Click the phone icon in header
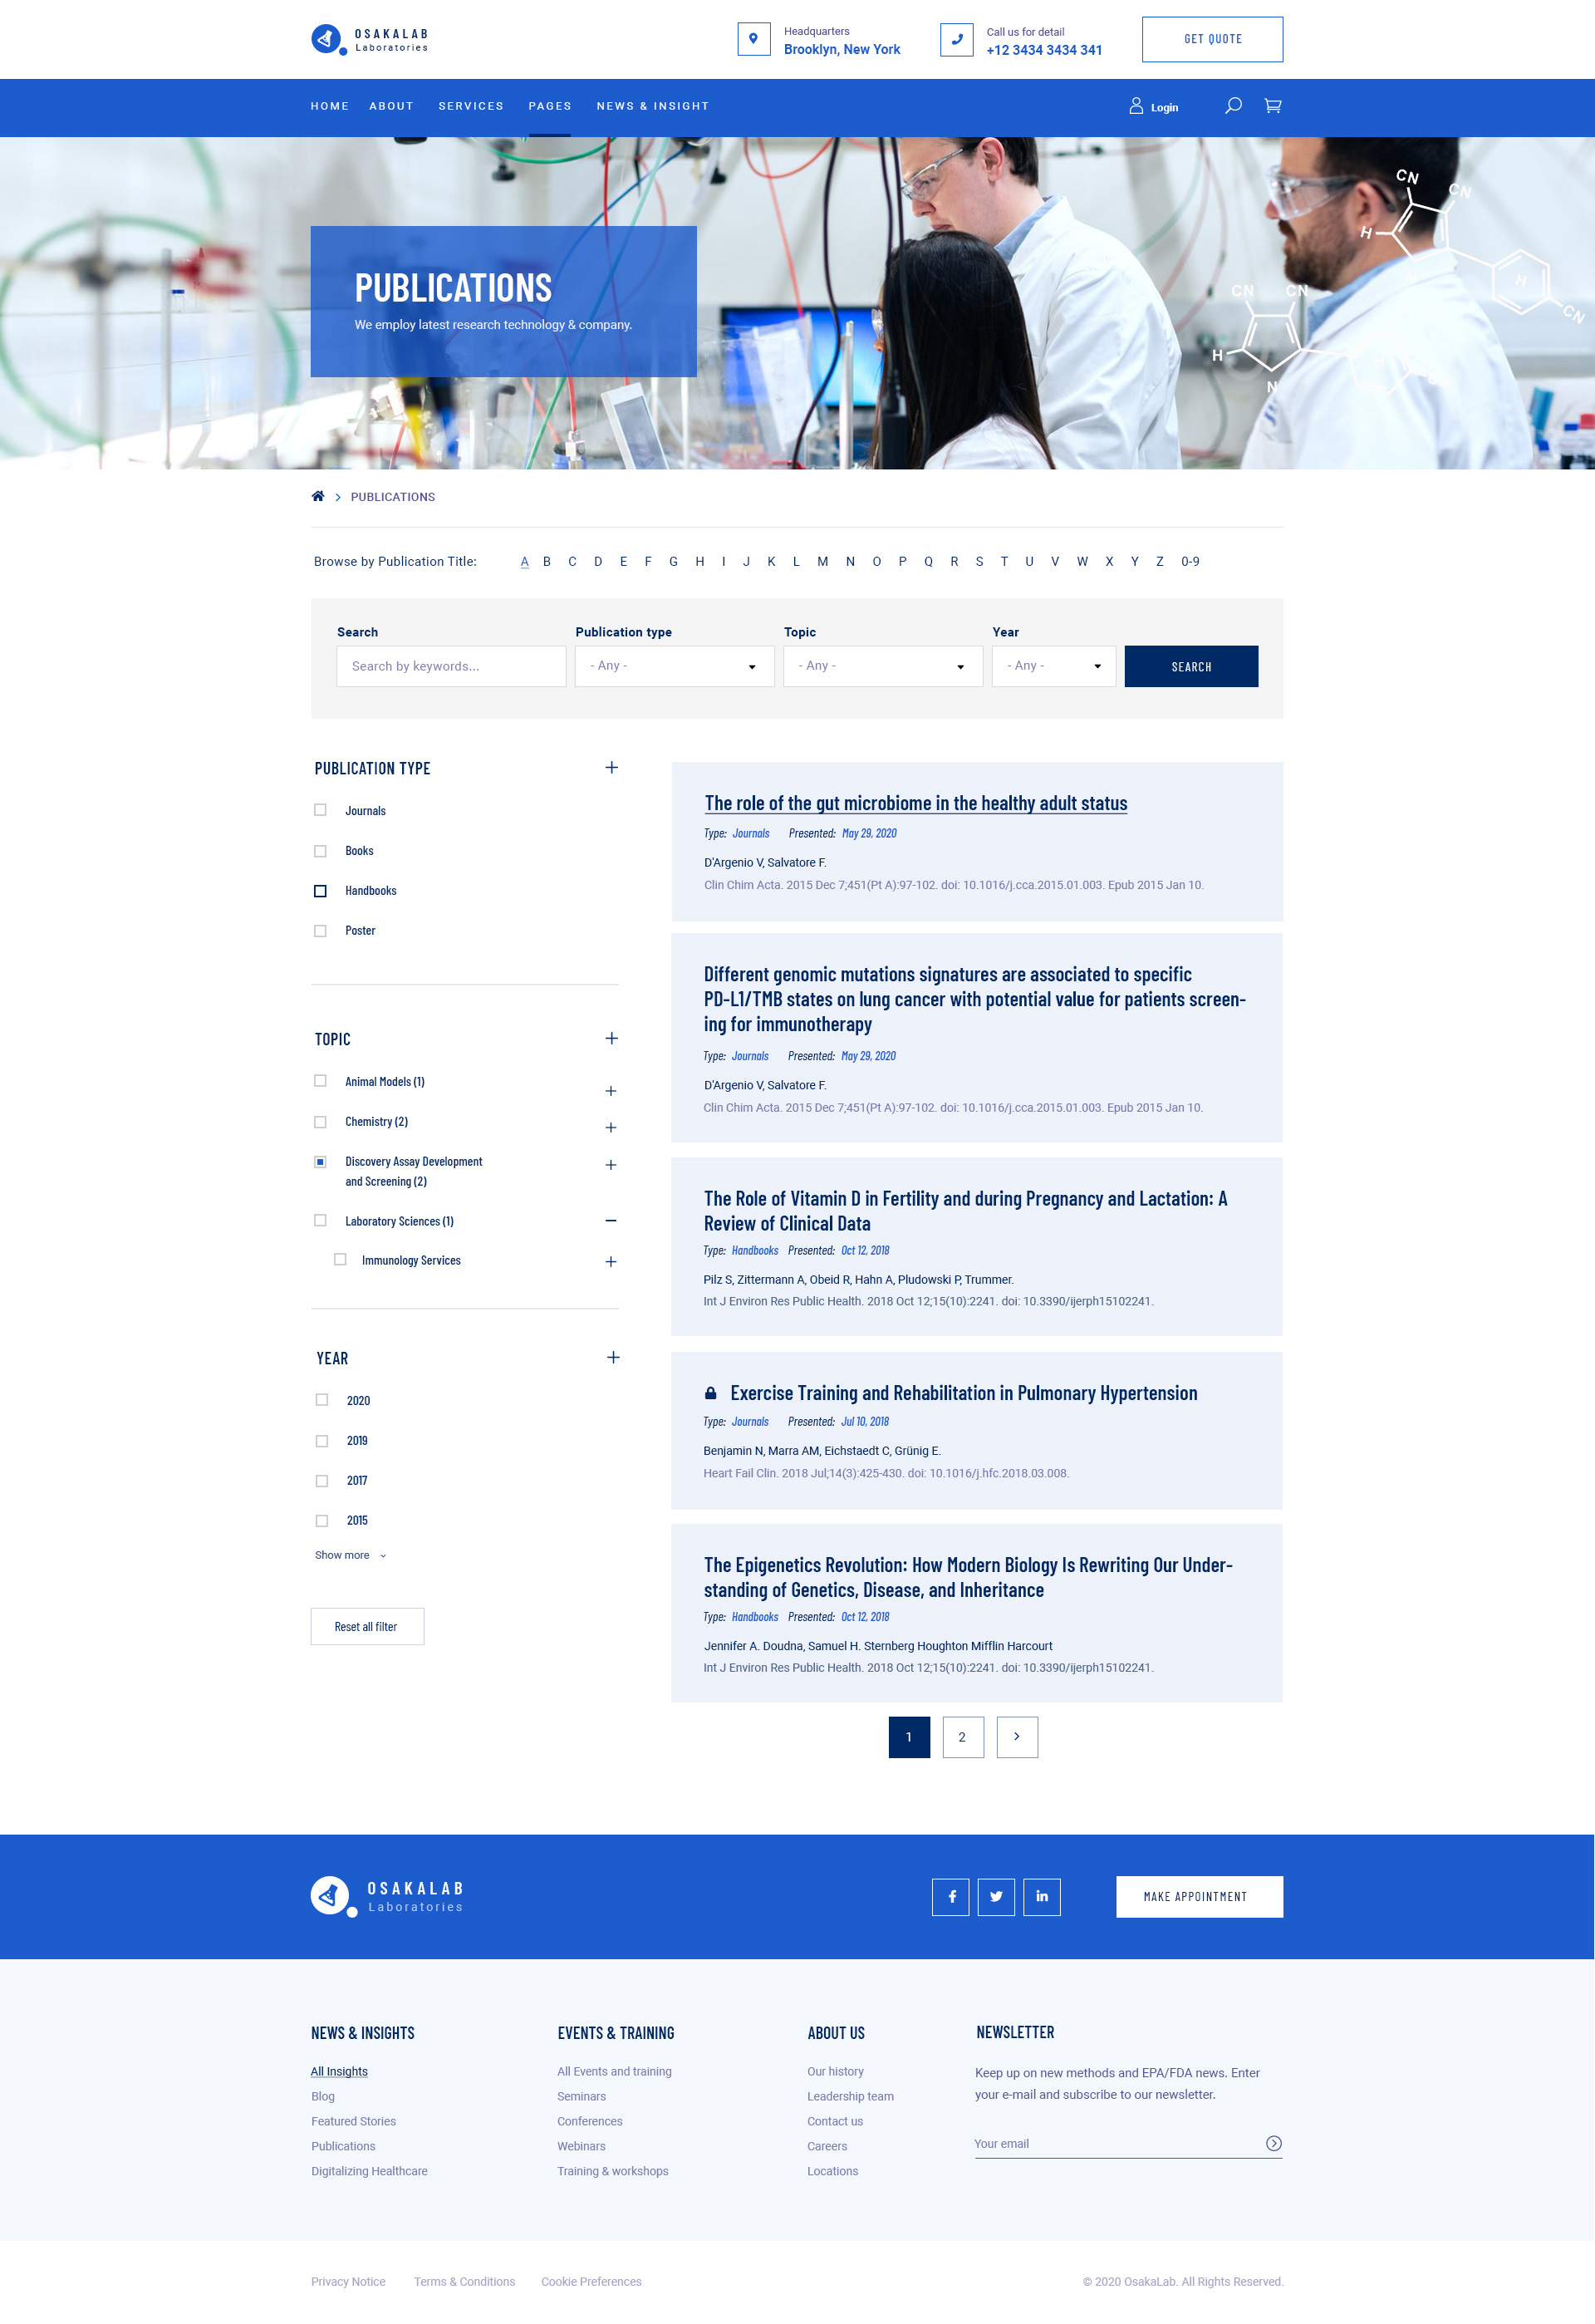1595x2324 pixels. [x=956, y=40]
